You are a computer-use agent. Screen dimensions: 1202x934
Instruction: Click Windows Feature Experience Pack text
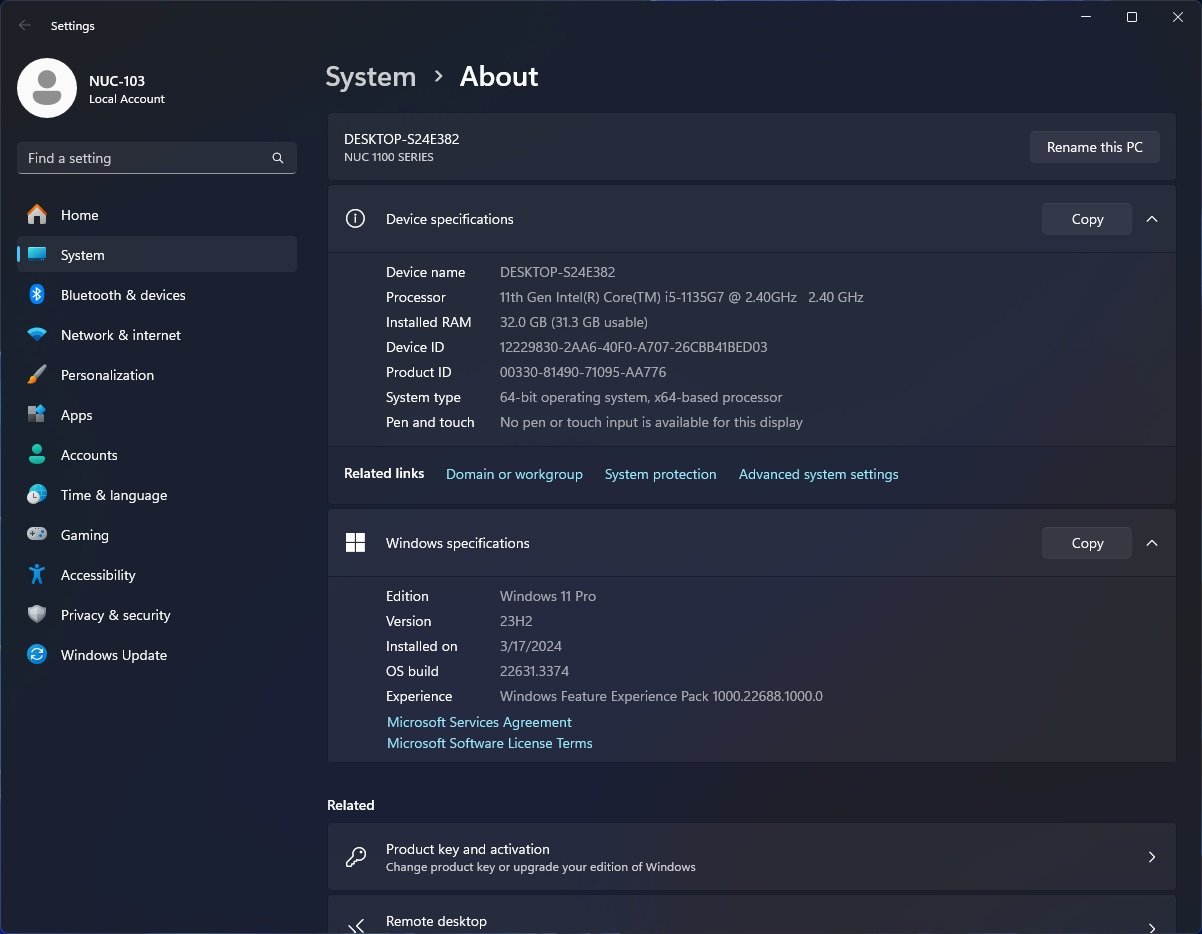coord(661,696)
